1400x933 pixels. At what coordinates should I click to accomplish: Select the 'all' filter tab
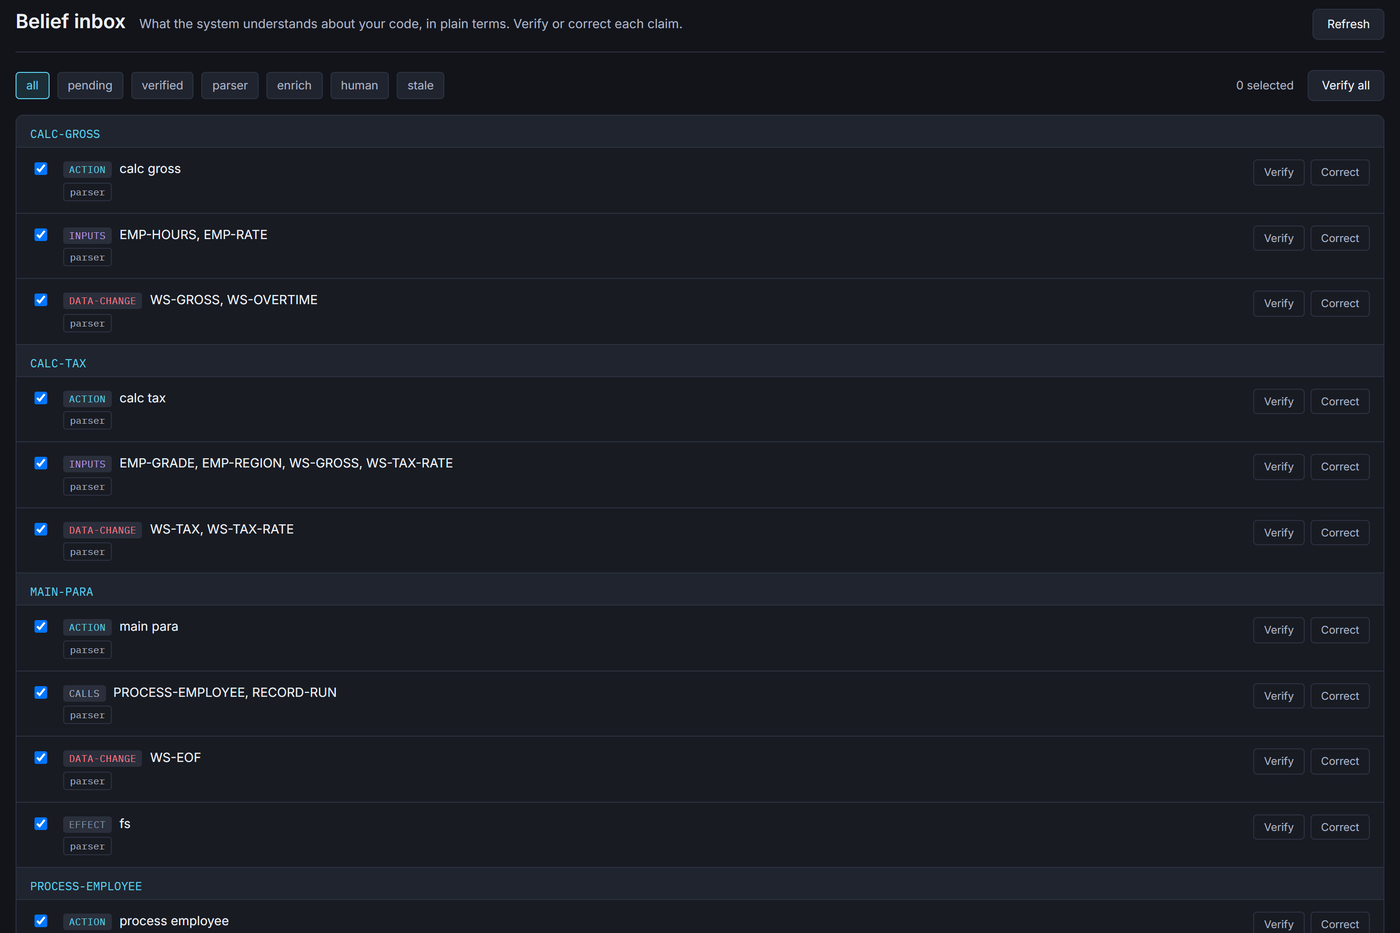pos(32,86)
